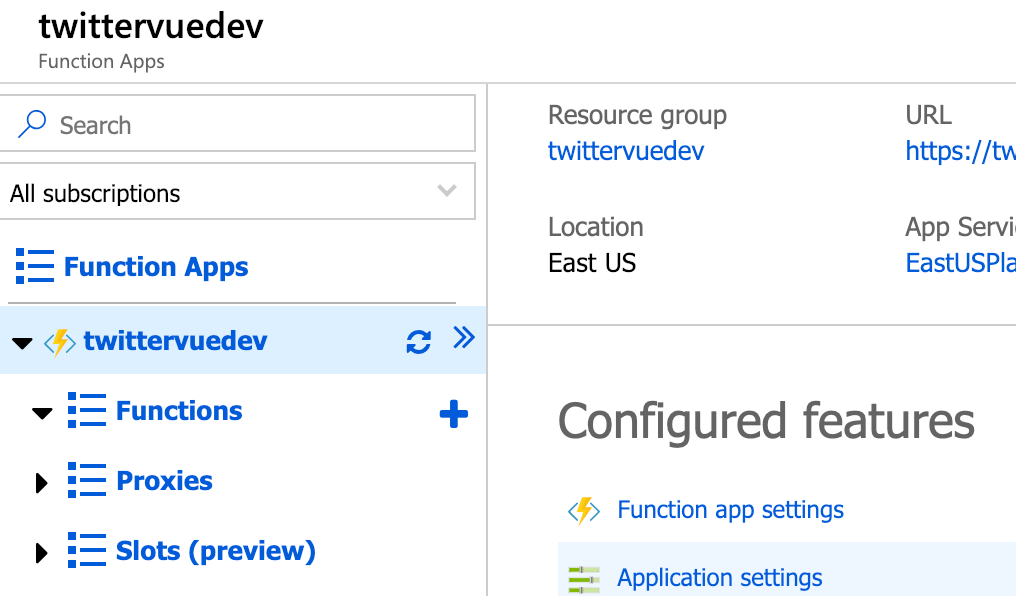Open Application settings link

pos(720,578)
